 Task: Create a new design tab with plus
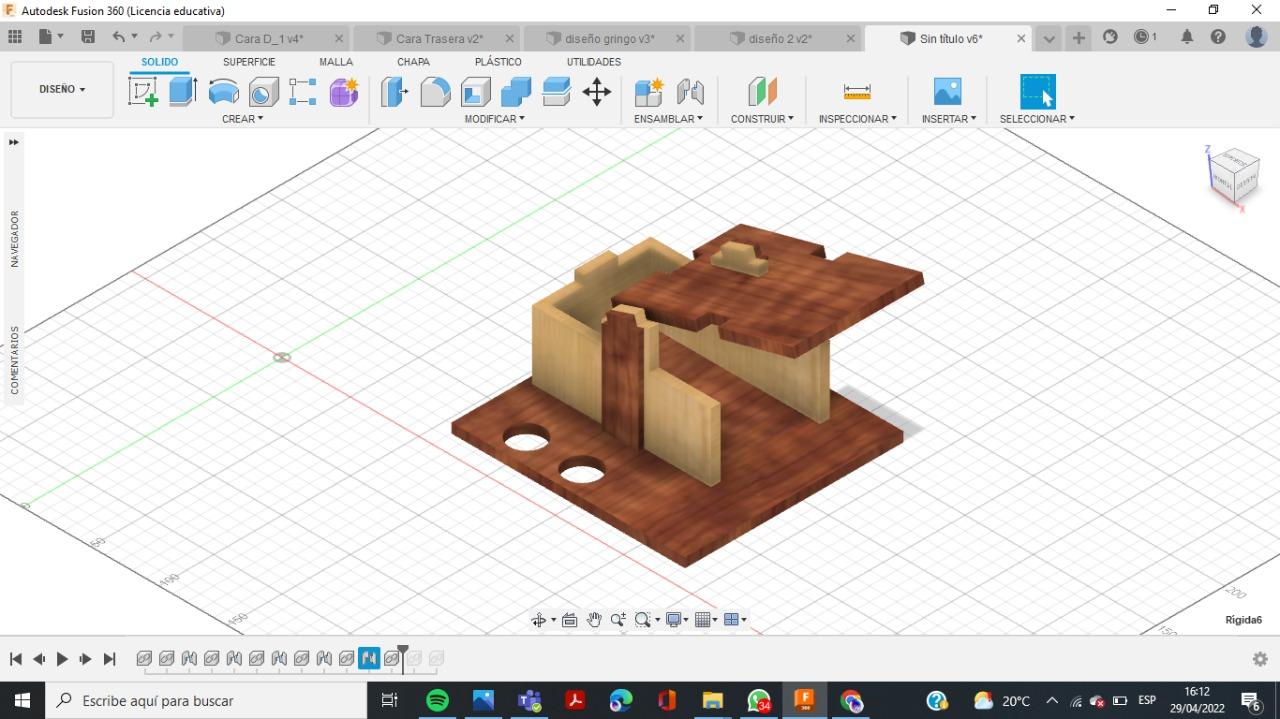(1079, 38)
